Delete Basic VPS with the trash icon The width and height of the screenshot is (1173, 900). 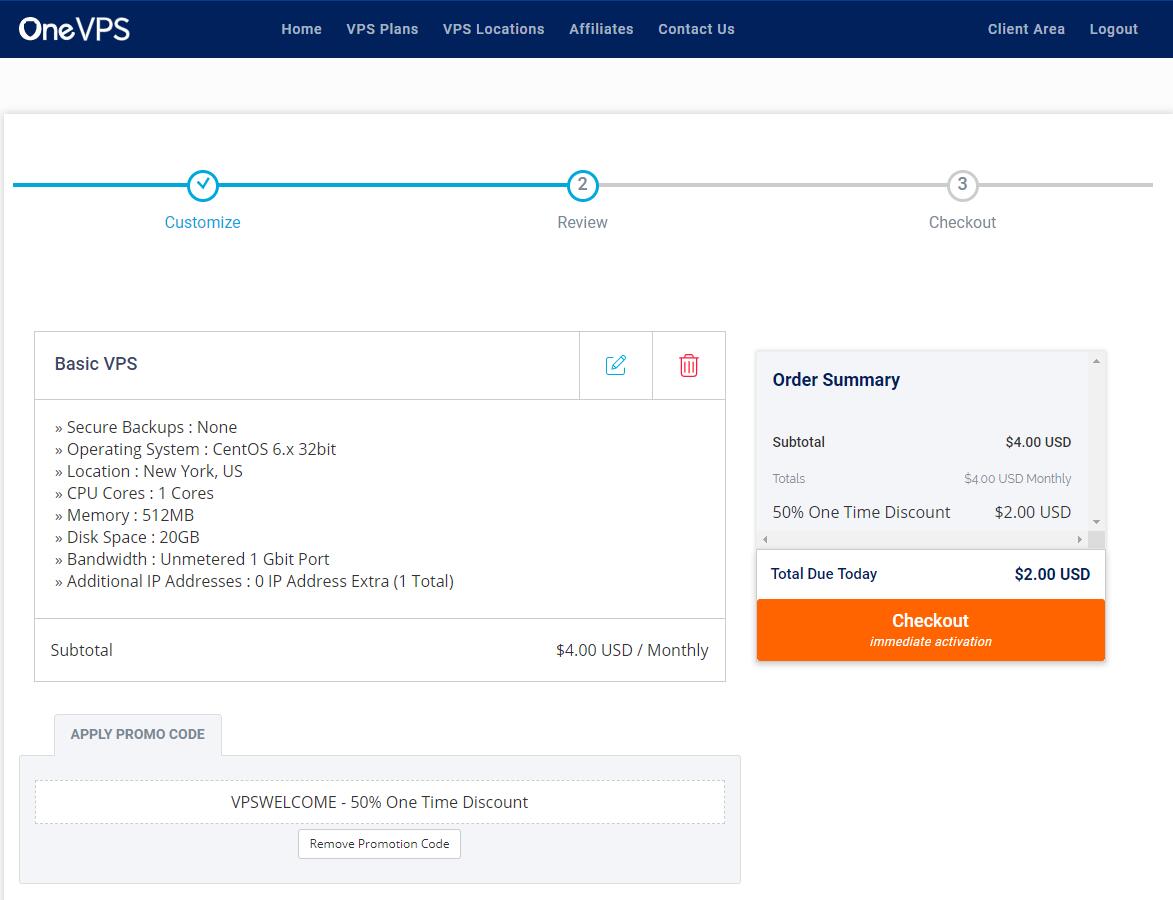tap(689, 365)
